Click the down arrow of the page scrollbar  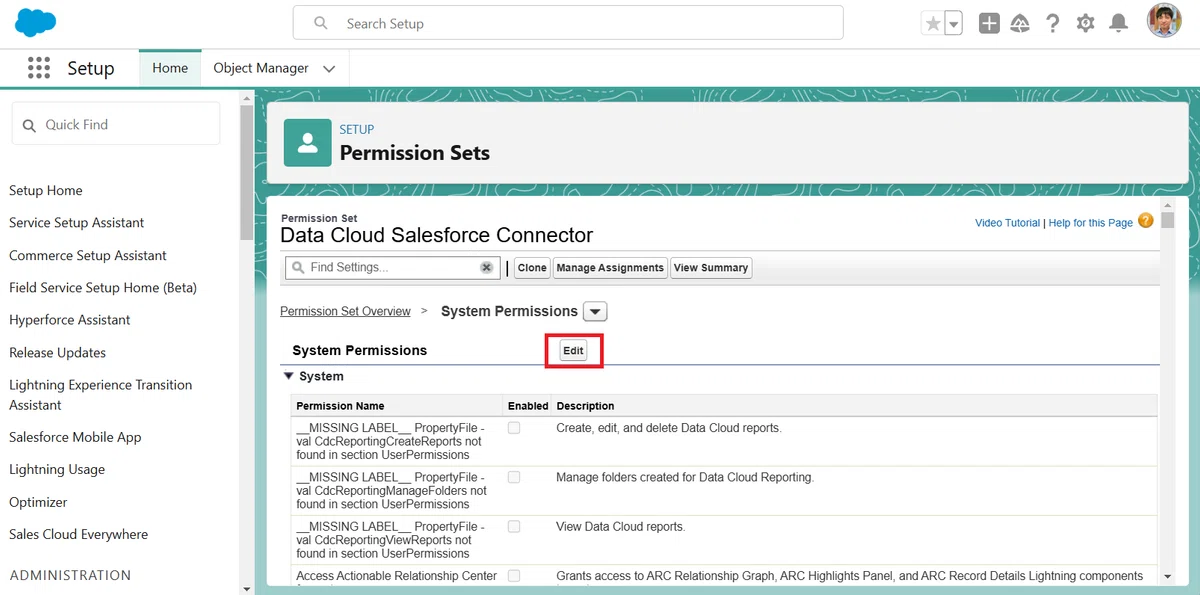[x=1167, y=577]
